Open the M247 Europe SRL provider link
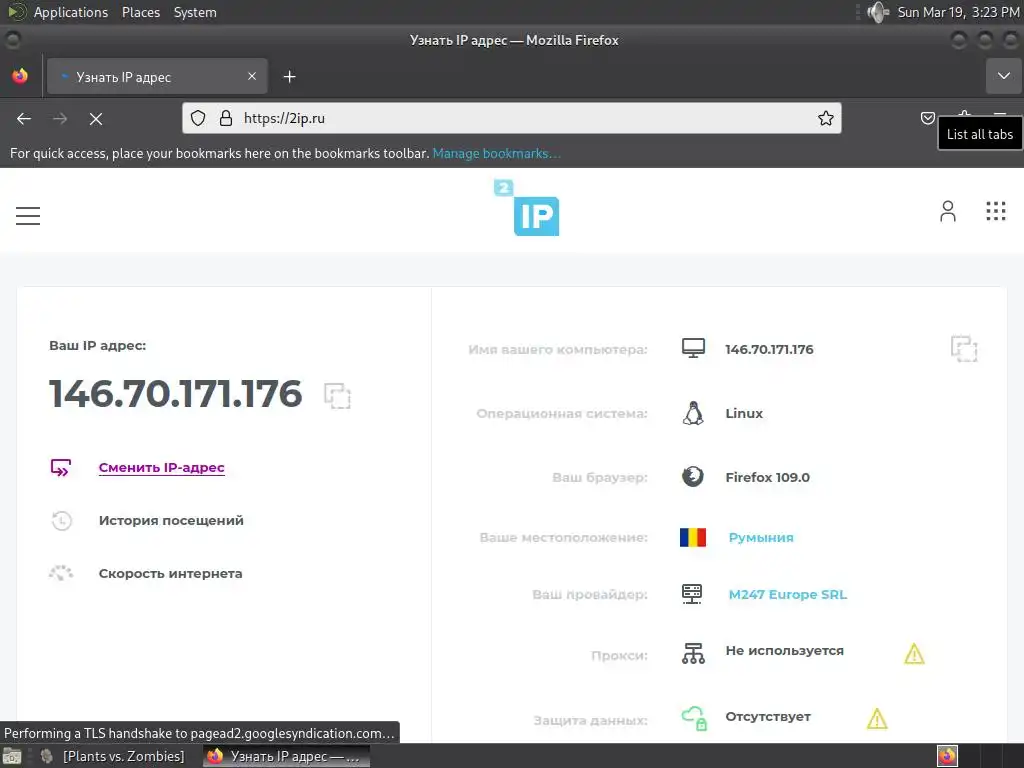Viewport: 1024px width, 768px height. 788,594
